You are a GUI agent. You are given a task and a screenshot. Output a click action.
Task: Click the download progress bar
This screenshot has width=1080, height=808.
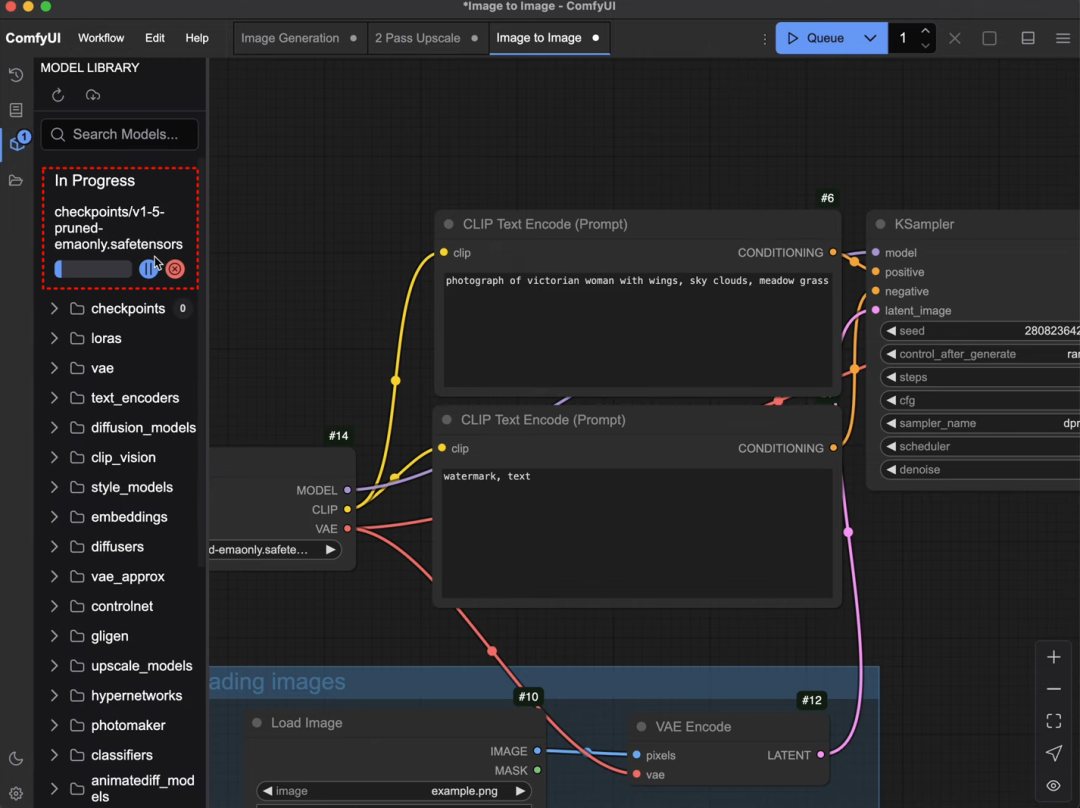pos(93,269)
